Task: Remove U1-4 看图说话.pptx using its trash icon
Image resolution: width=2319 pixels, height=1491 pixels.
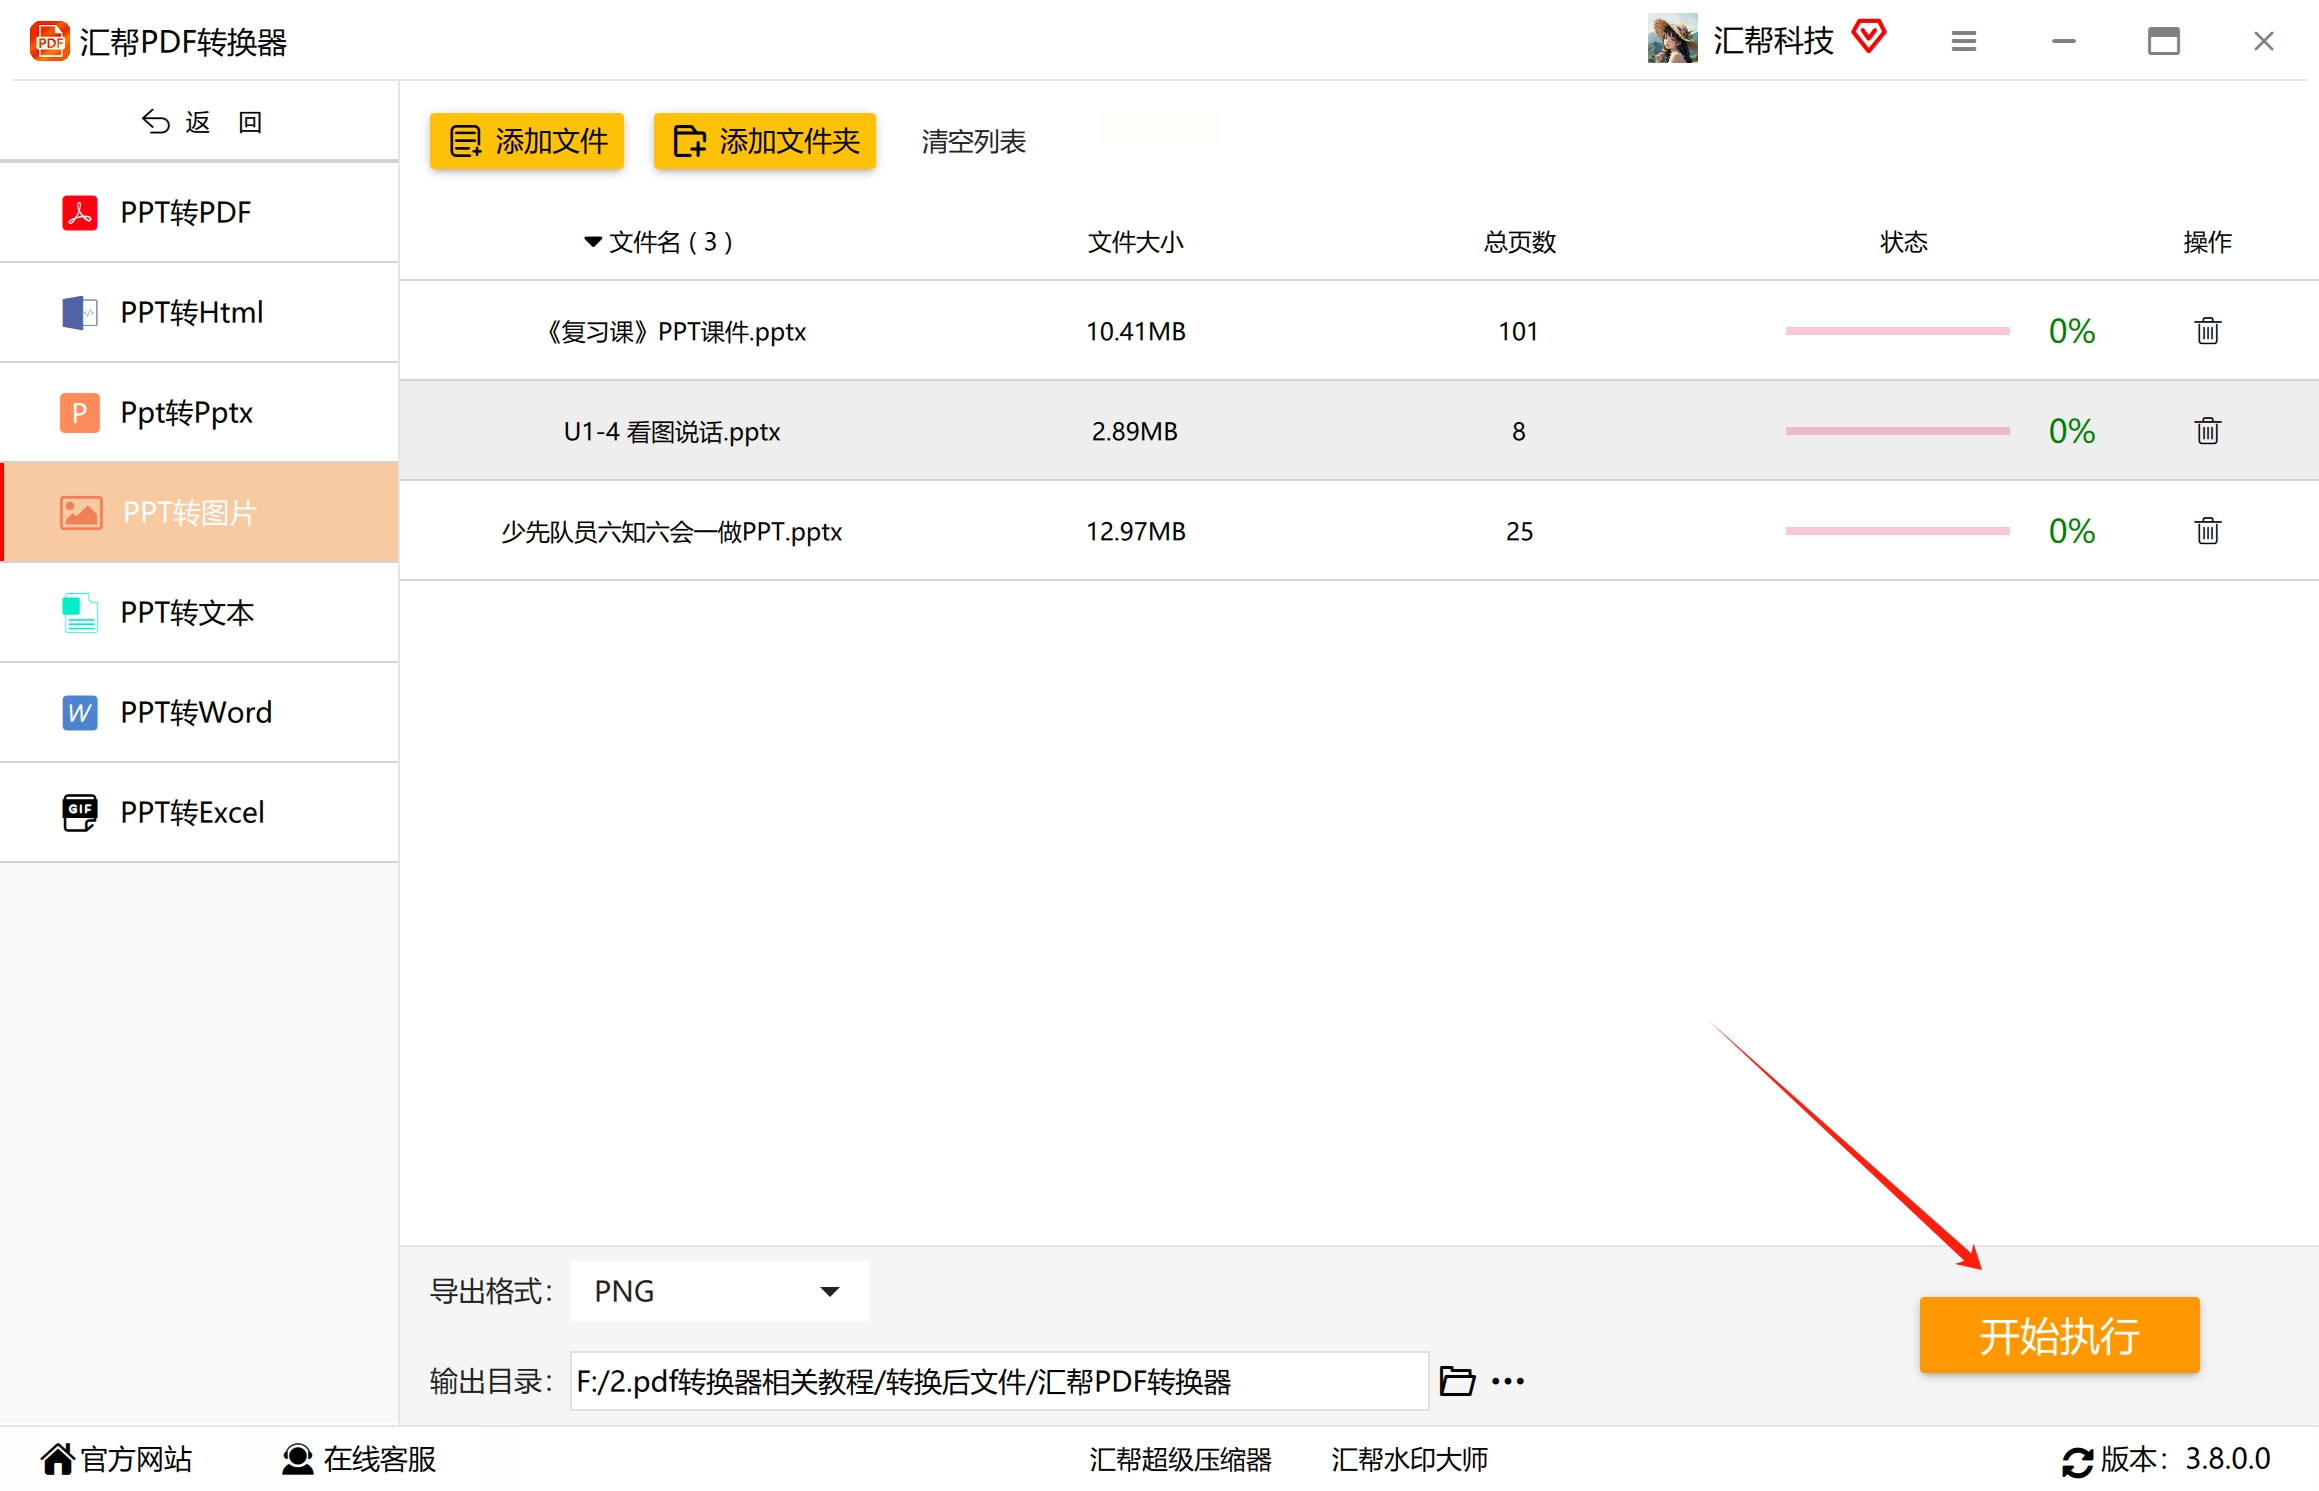Action: [2207, 431]
